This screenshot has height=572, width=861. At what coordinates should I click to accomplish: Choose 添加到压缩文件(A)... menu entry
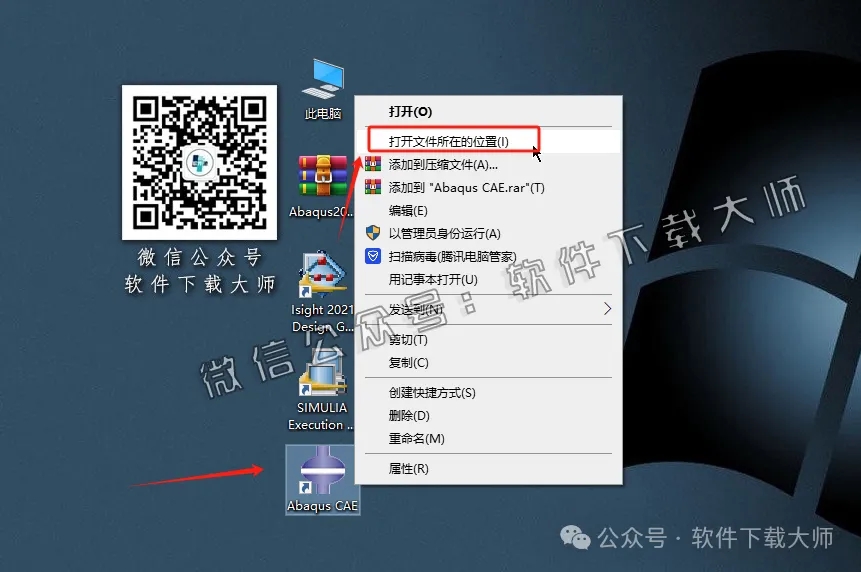click(488, 164)
